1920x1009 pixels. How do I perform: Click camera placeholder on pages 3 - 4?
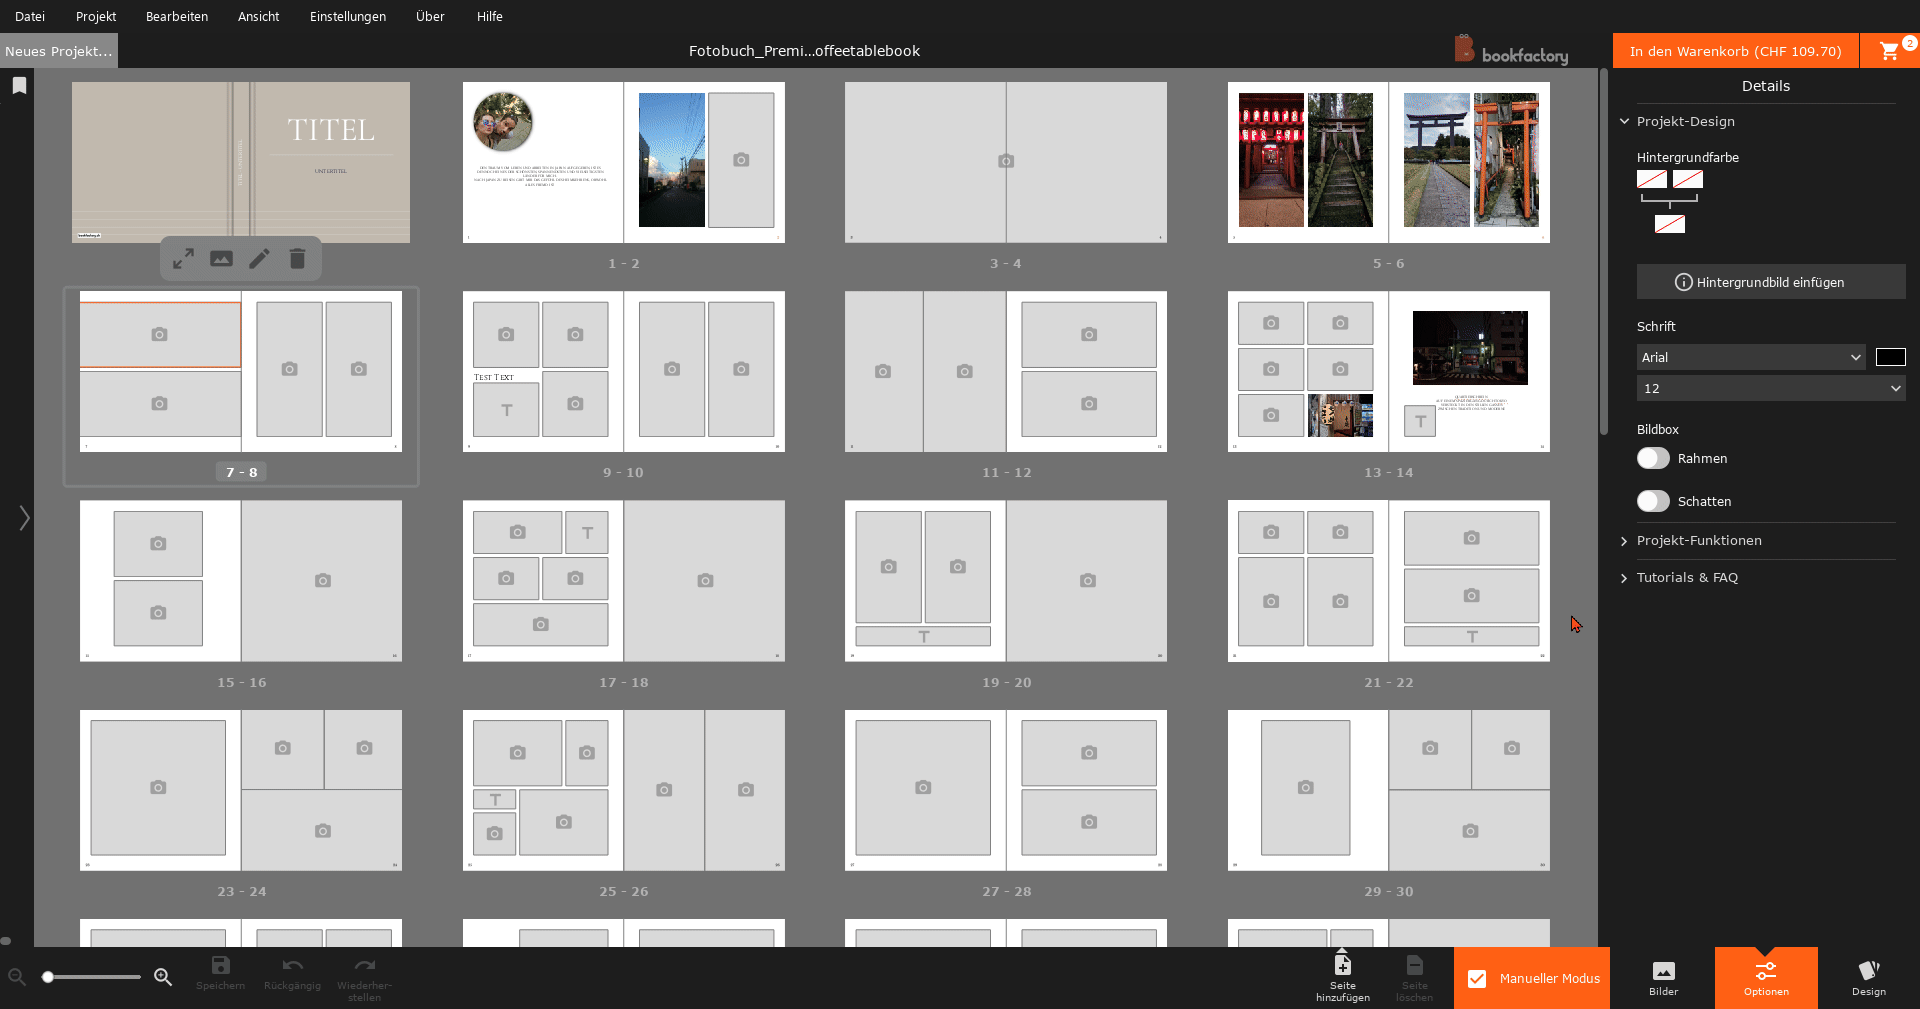tap(1006, 161)
